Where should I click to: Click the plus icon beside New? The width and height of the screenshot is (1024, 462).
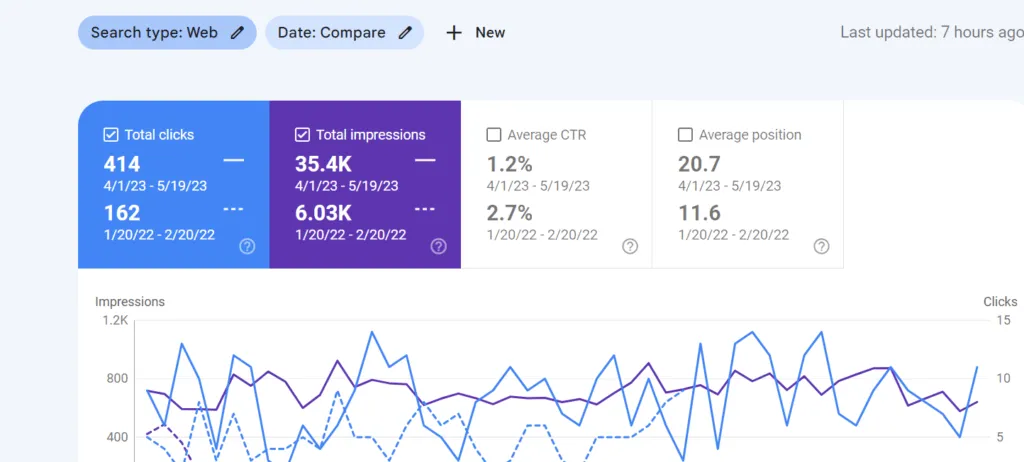(454, 33)
